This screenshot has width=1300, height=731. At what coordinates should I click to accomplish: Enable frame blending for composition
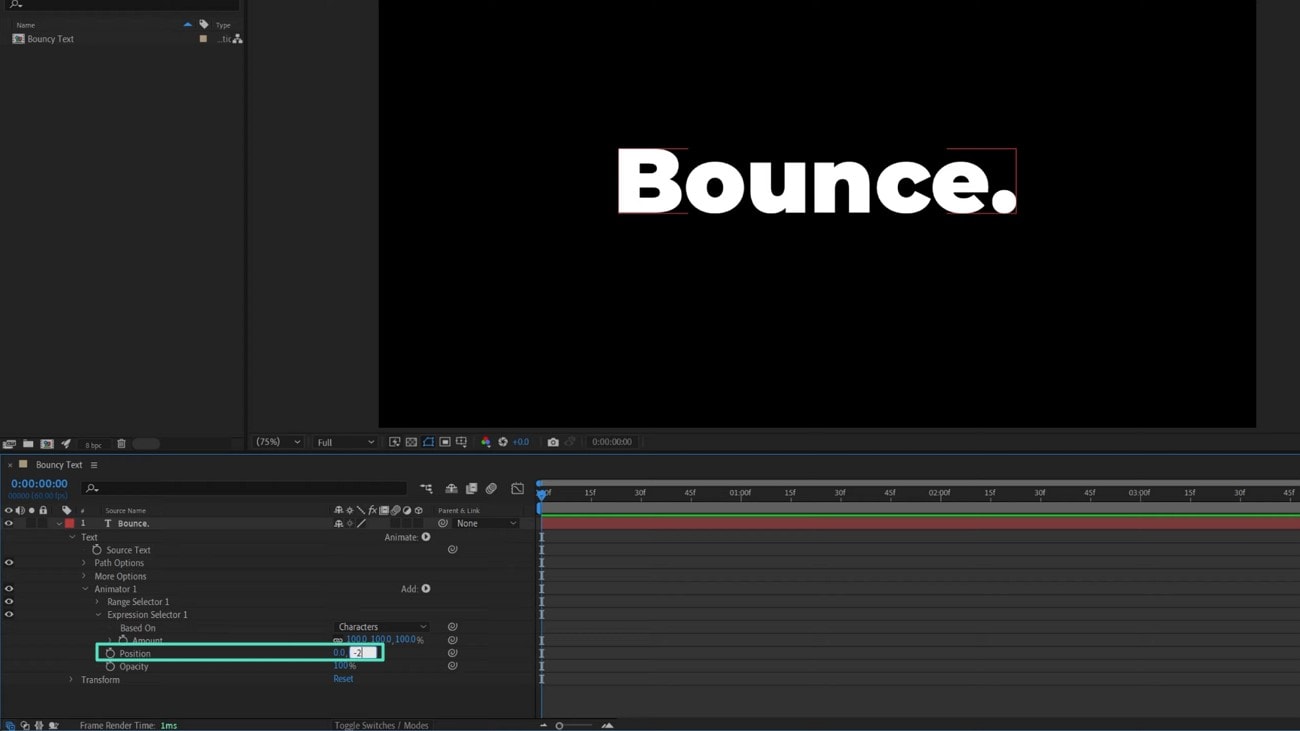(x=471, y=489)
